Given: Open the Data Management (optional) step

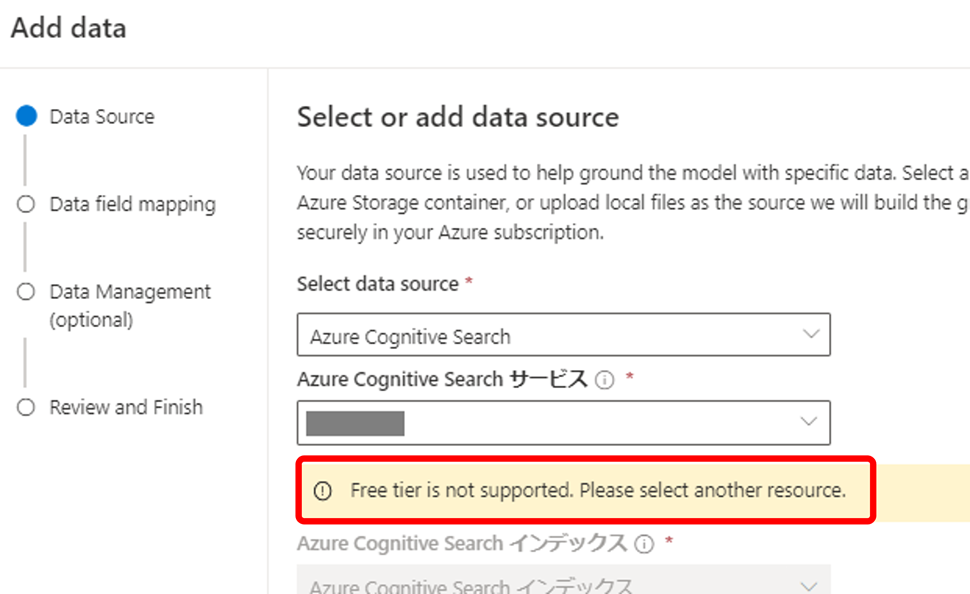Looking at the screenshot, I should 130,305.
